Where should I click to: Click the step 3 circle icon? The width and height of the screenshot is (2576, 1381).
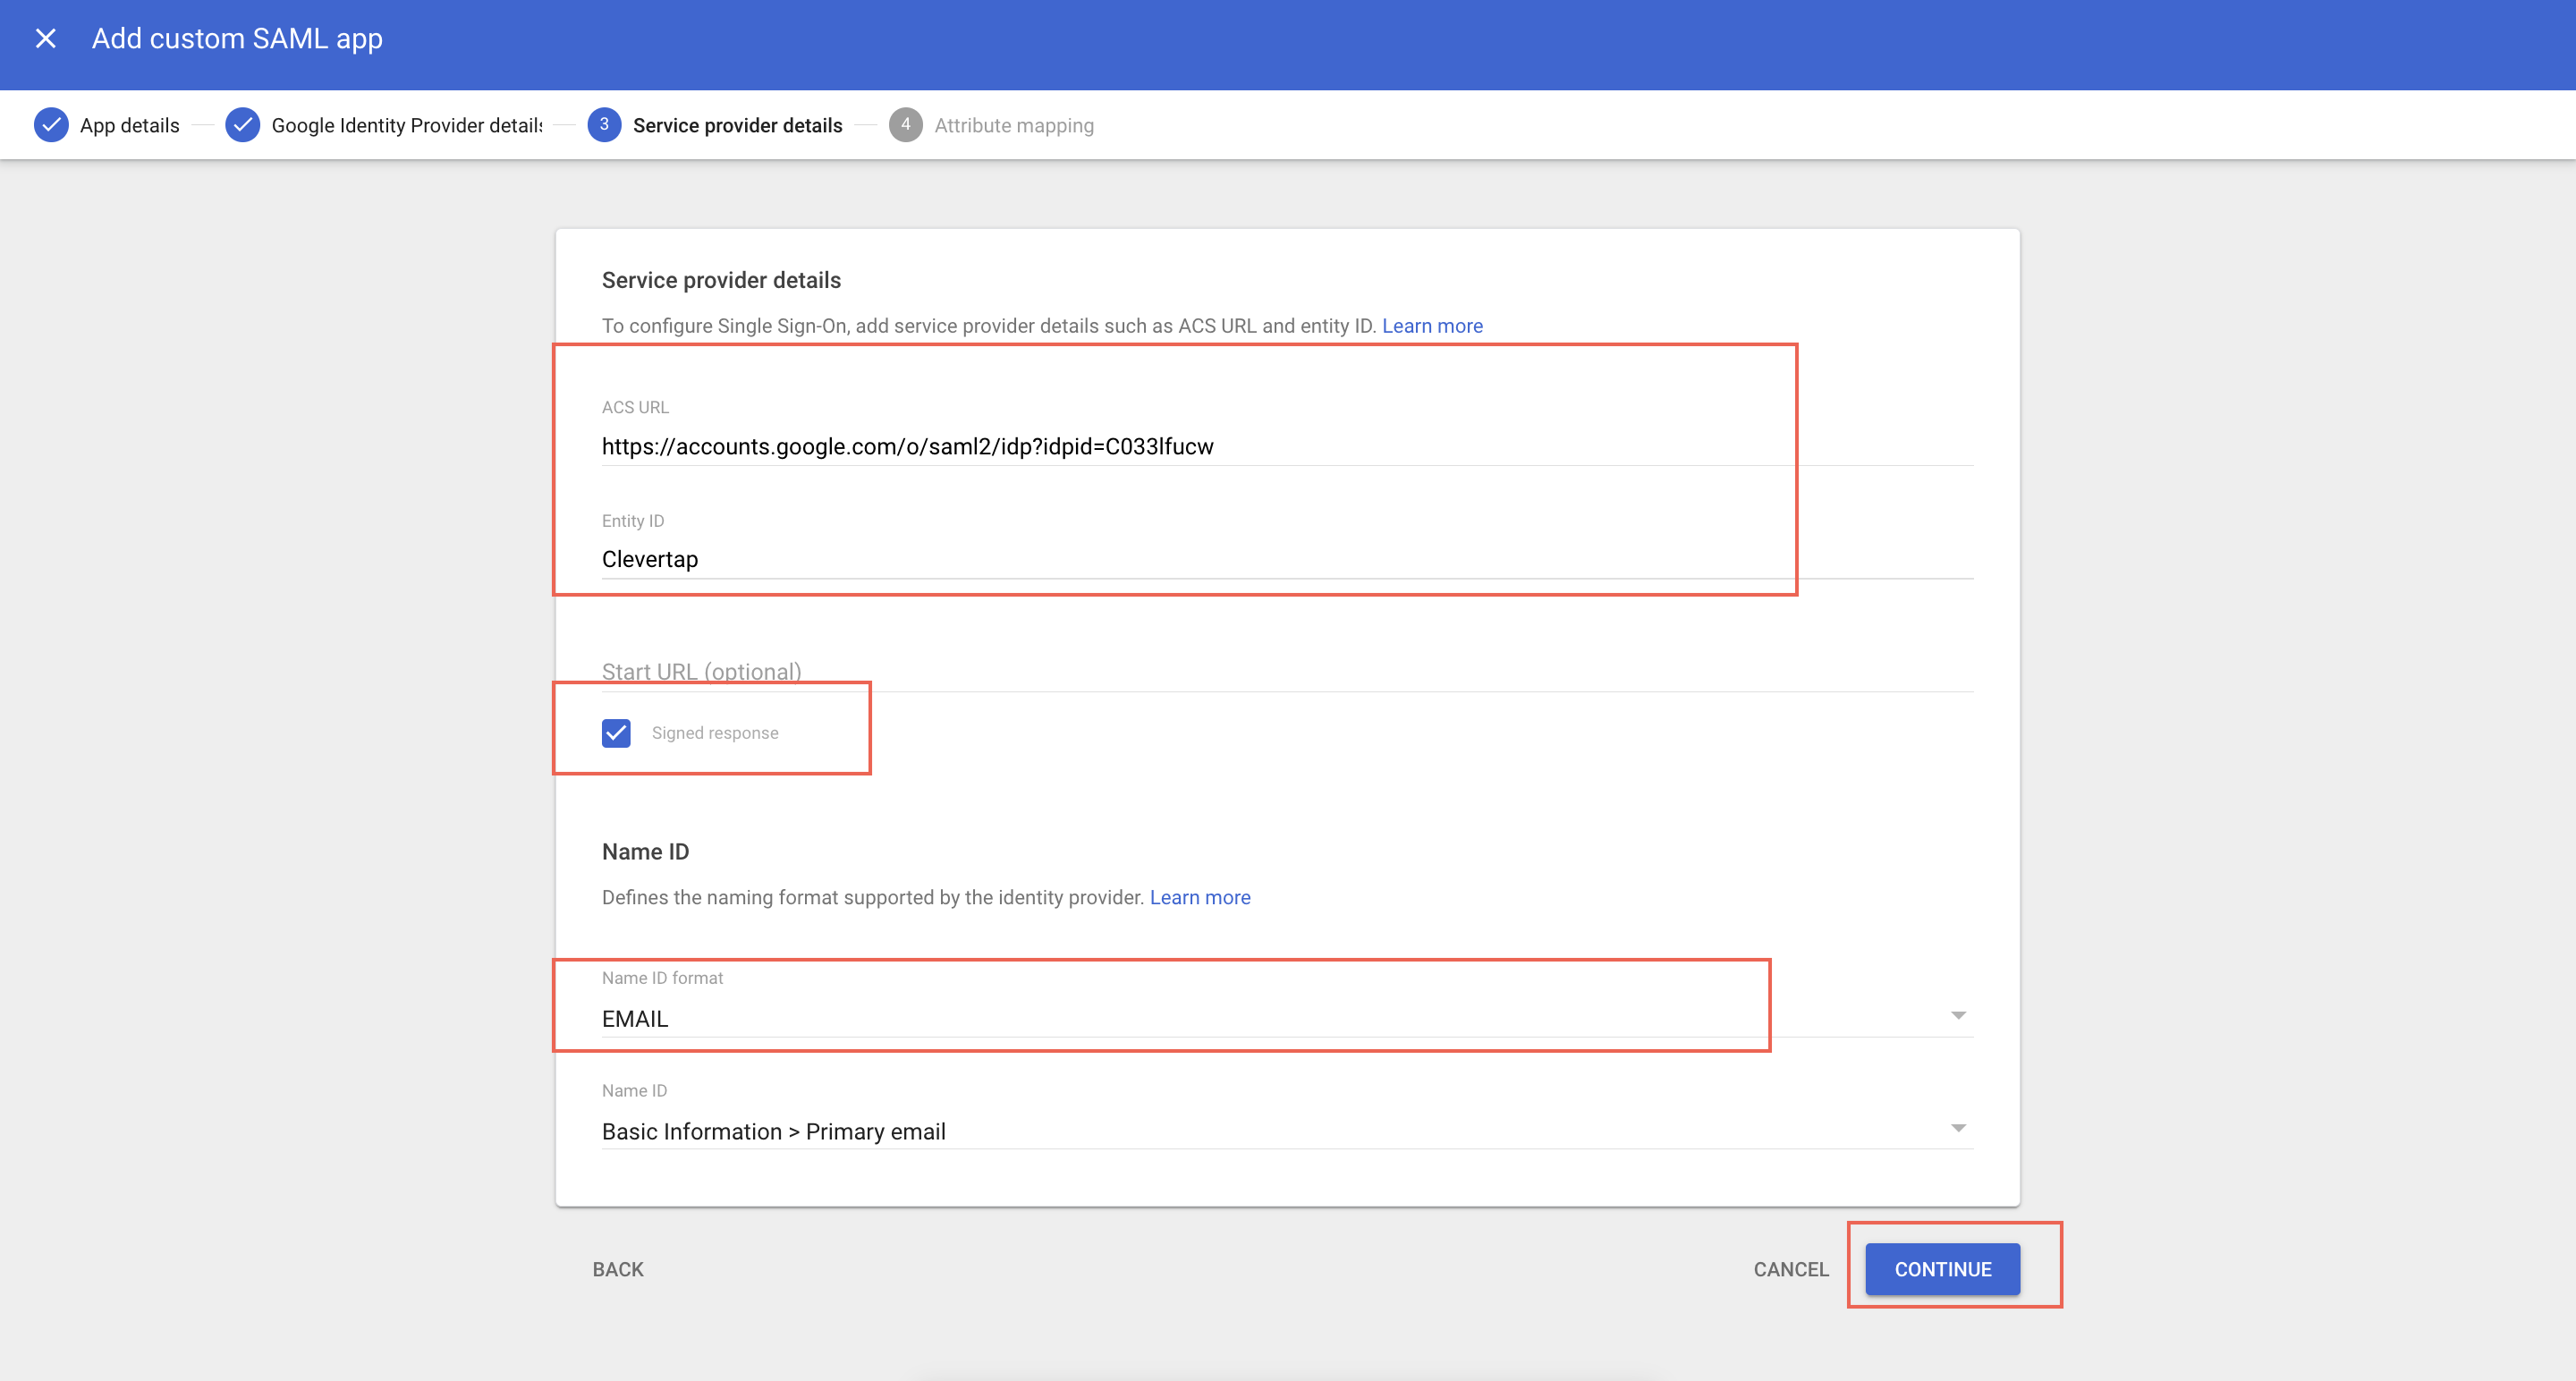click(604, 125)
